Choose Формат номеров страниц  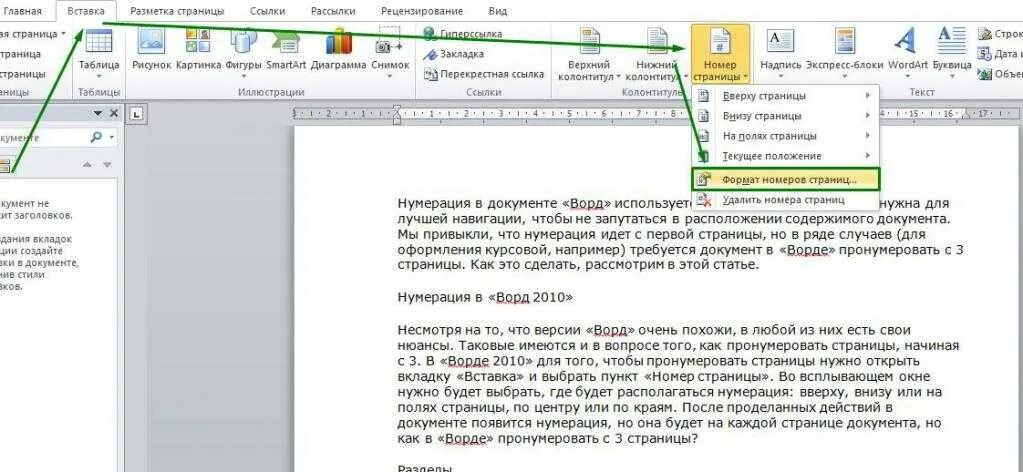[x=786, y=179]
